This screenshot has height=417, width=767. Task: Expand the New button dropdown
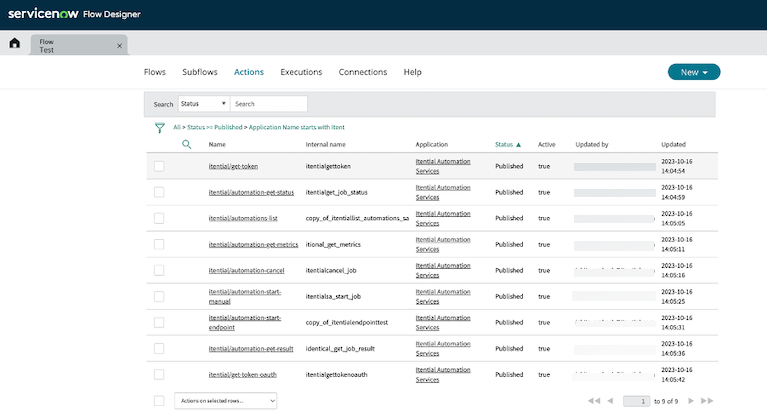click(x=693, y=72)
